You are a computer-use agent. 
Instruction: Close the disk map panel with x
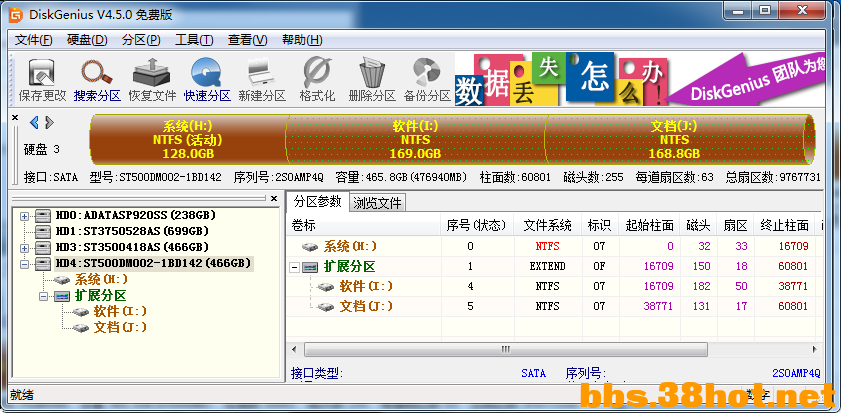point(14,117)
